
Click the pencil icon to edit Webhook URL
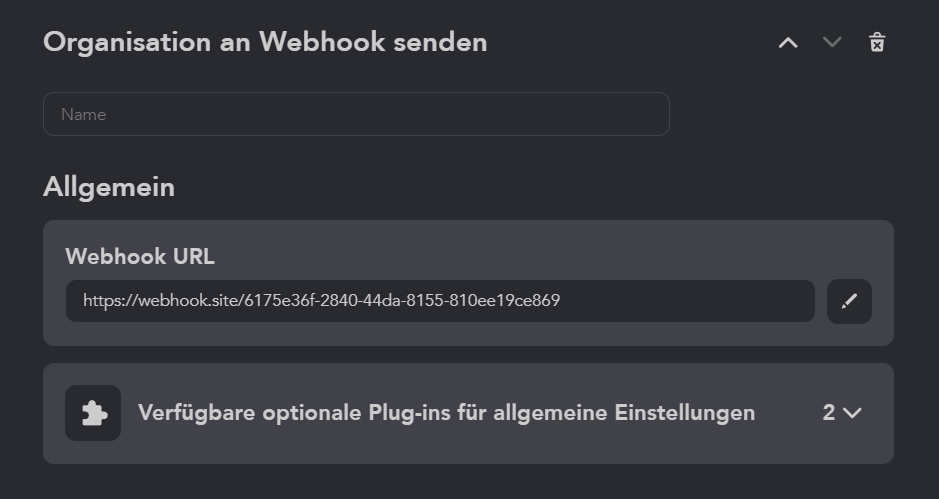pyautogui.click(x=849, y=301)
